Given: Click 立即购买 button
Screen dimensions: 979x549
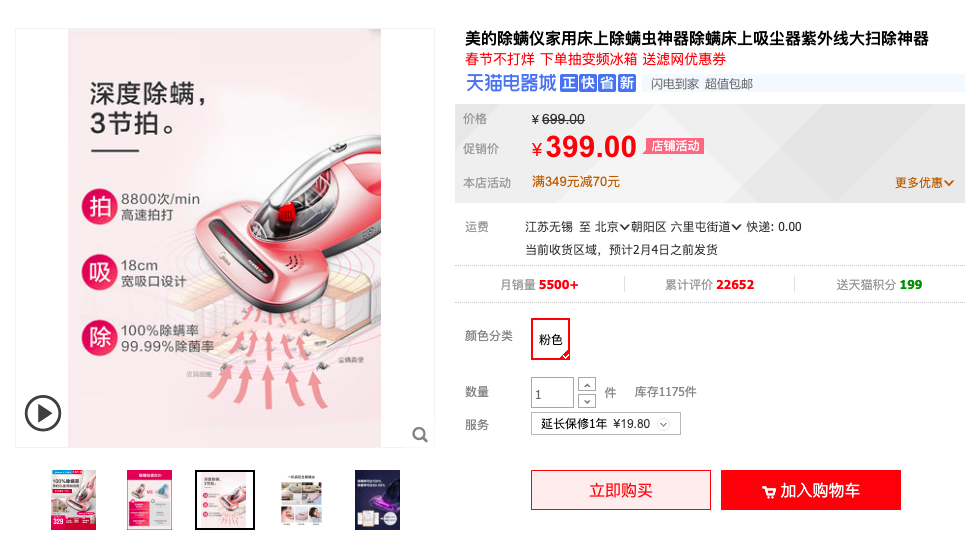Looking at the screenshot, I should point(621,490).
